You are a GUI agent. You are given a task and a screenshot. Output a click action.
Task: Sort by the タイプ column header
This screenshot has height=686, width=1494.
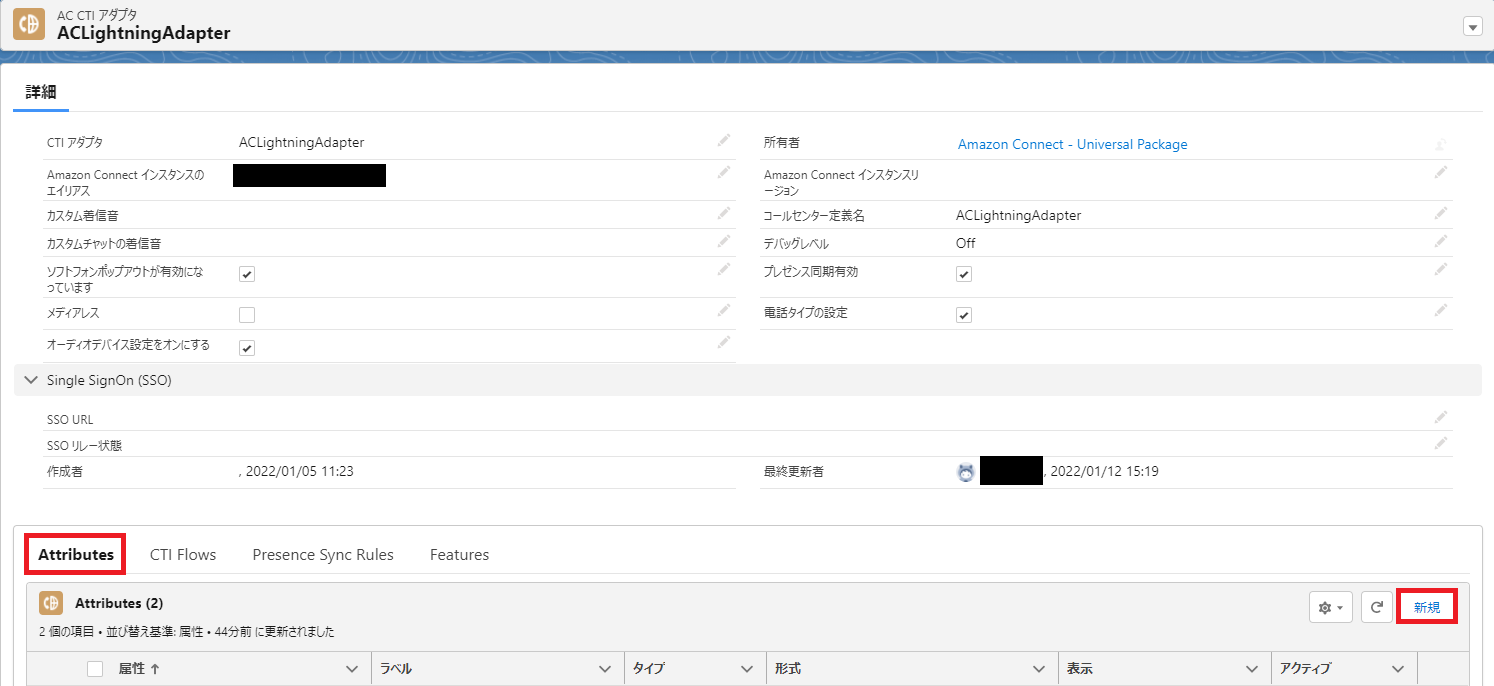(648, 669)
